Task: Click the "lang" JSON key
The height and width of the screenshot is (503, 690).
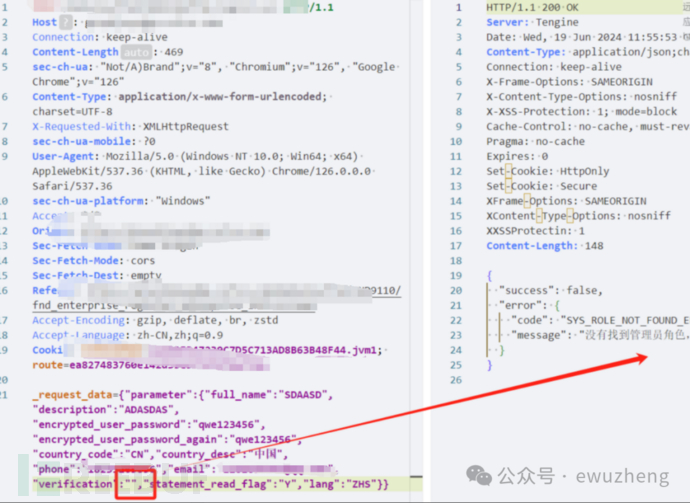Action: point(321,485)
